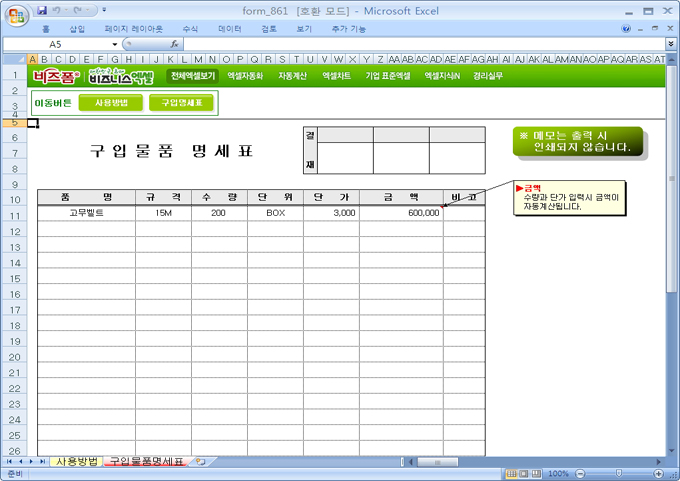Screen dimensions: 680x481
Task: Open the Name Box dropdown arrow
Action: [x=115, y=44]
